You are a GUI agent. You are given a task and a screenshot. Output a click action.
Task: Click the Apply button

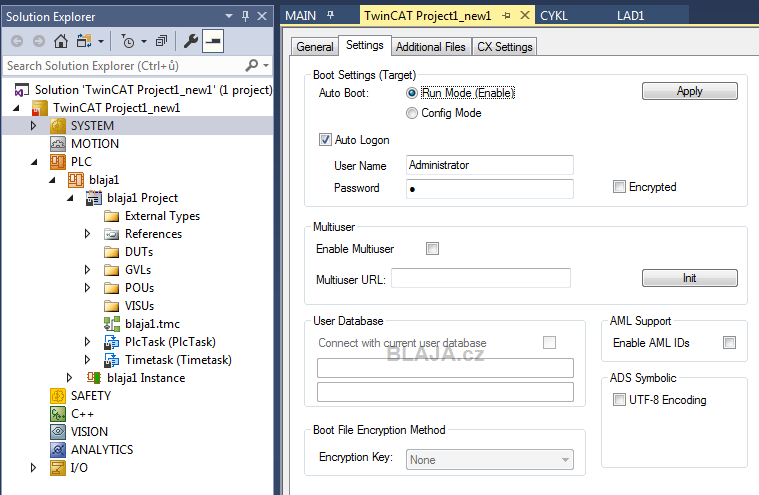[x=690, y=91]
